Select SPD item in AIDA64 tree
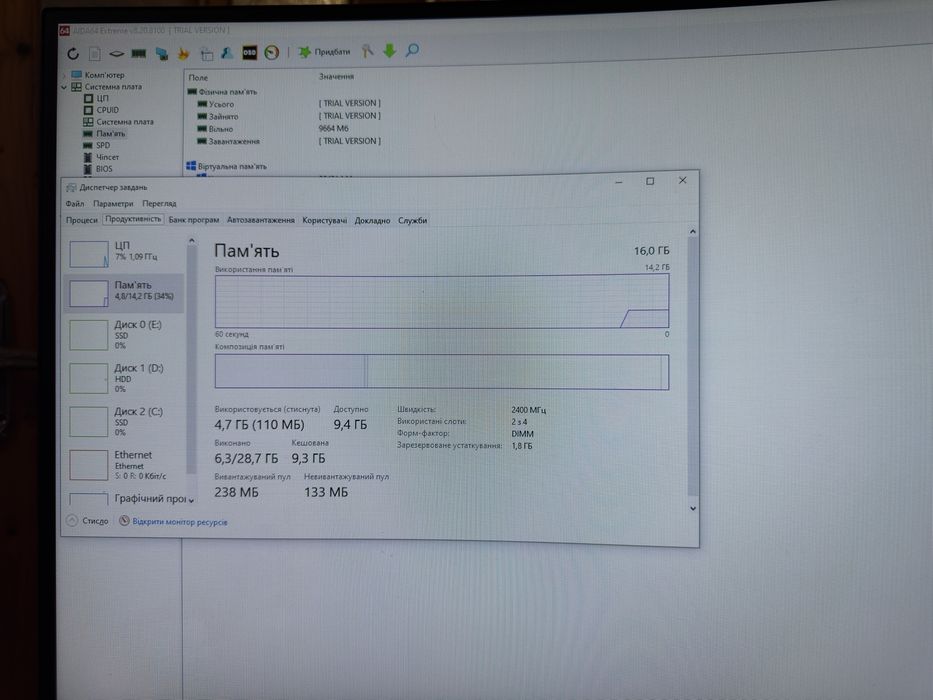 (97, 145)
